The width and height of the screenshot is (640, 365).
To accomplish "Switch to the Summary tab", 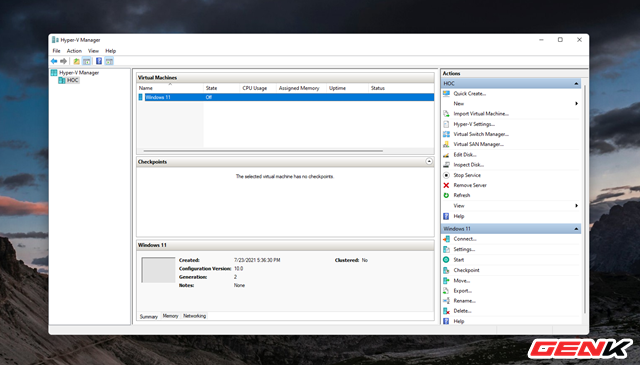I will [x=149, y=316].
